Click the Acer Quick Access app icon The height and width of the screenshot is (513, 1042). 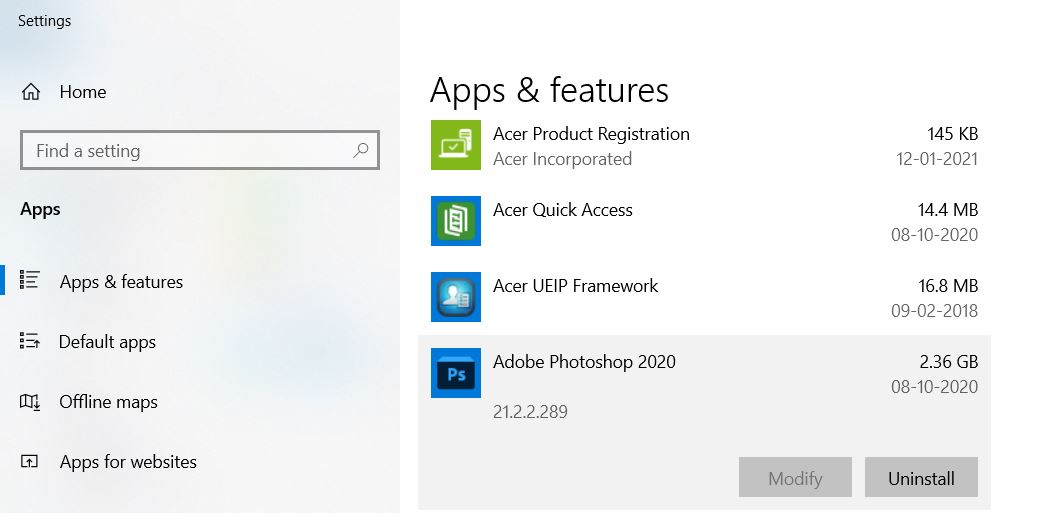coord(456,221)
